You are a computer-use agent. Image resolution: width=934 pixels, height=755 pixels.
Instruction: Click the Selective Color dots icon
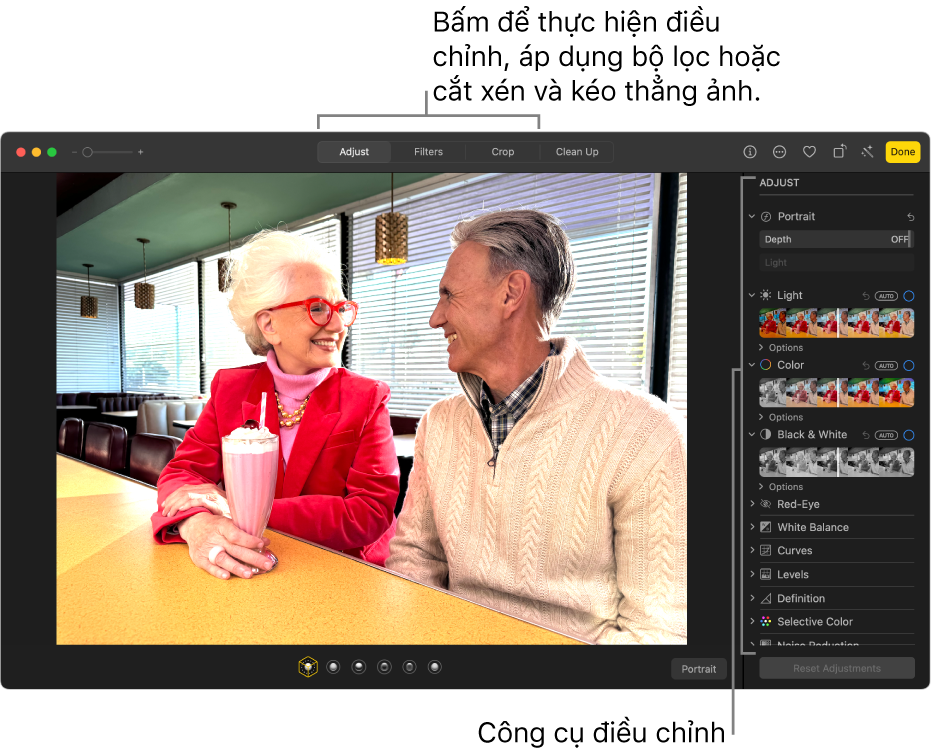(765, 622)
